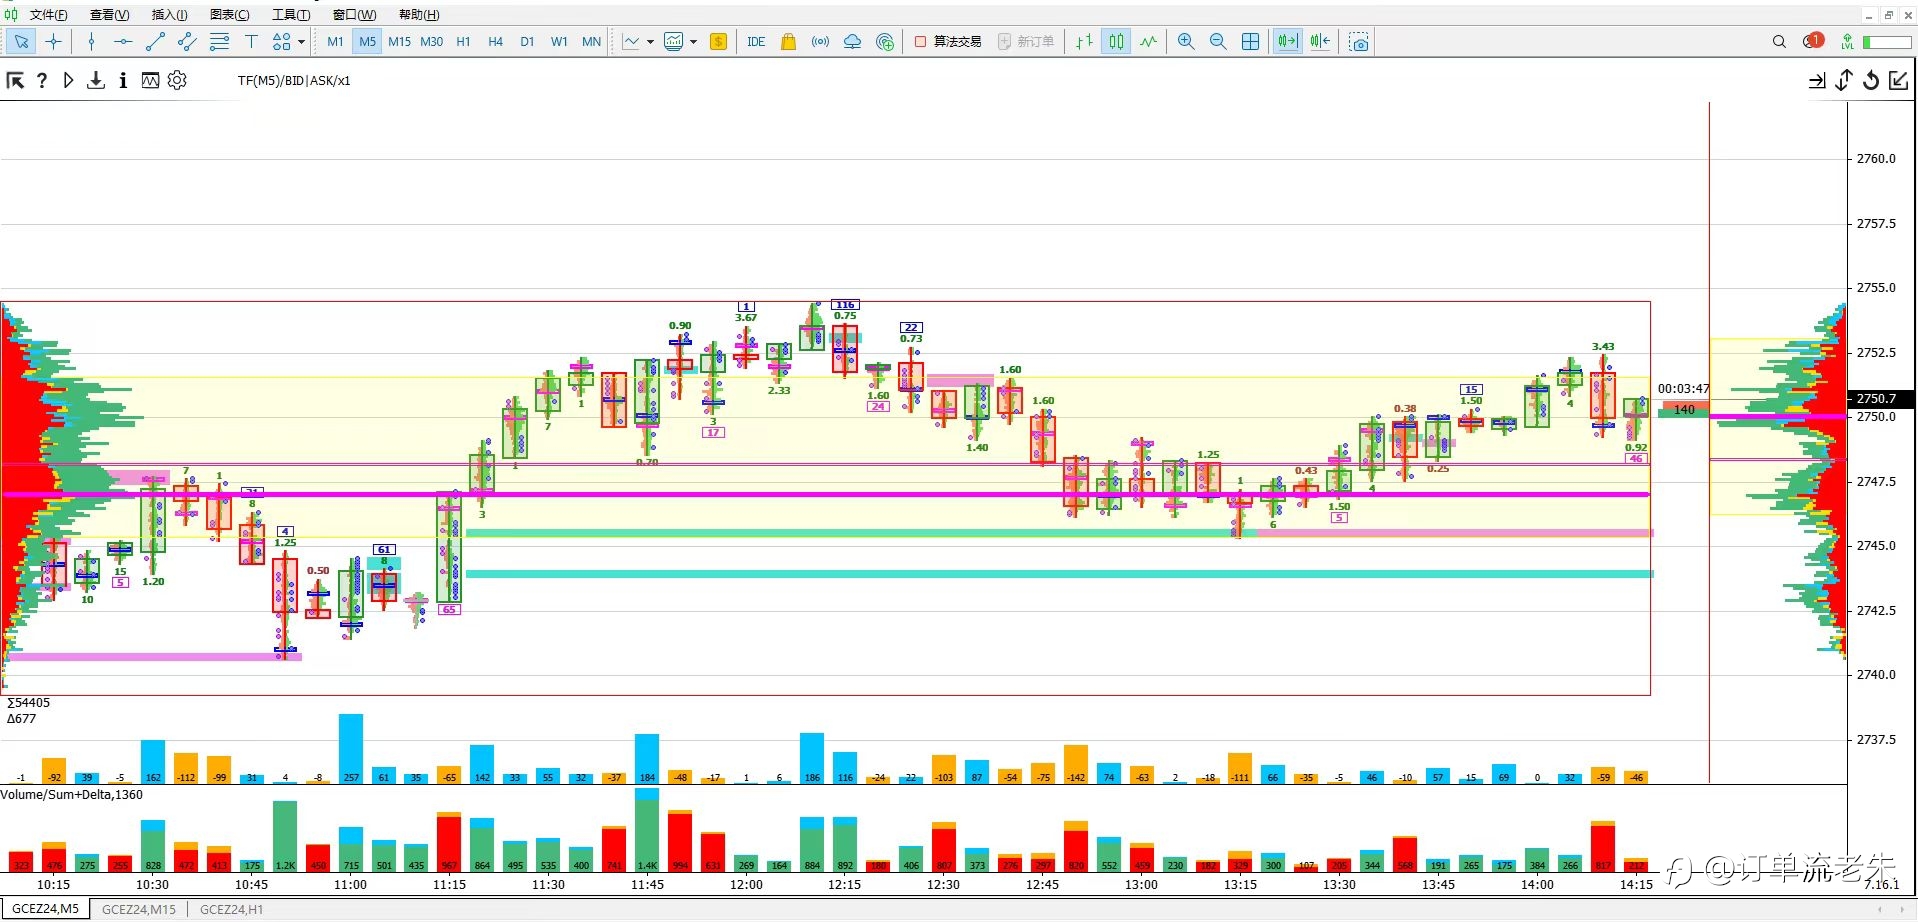Toggle chart auto-scroll to end
The width and height of the screenshot is (1918, 922).
pyautogui.click(x=1287, y=41)
